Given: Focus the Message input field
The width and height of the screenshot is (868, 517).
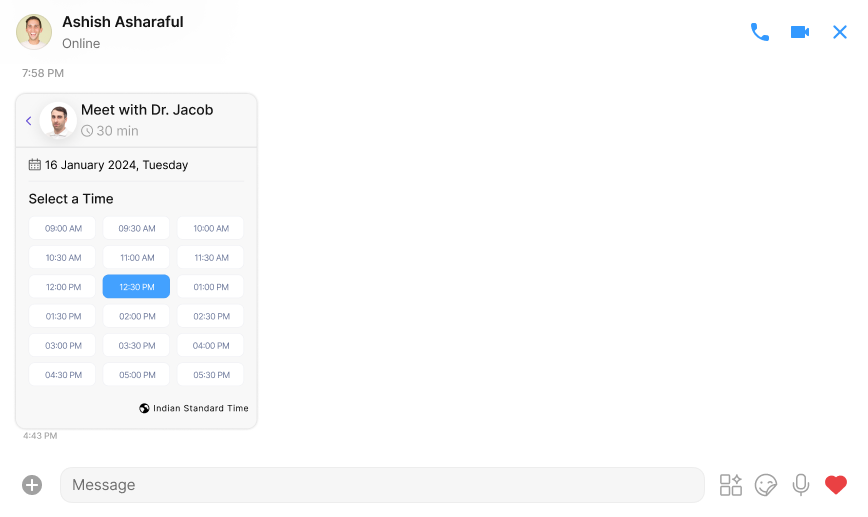Looking at the screenshot, I should click(382, 485).
